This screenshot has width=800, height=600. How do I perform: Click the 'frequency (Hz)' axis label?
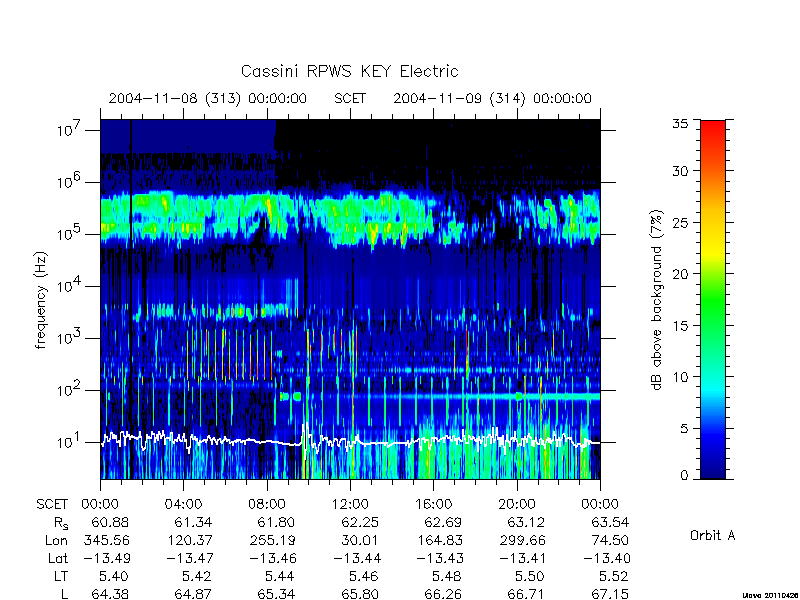41,300
